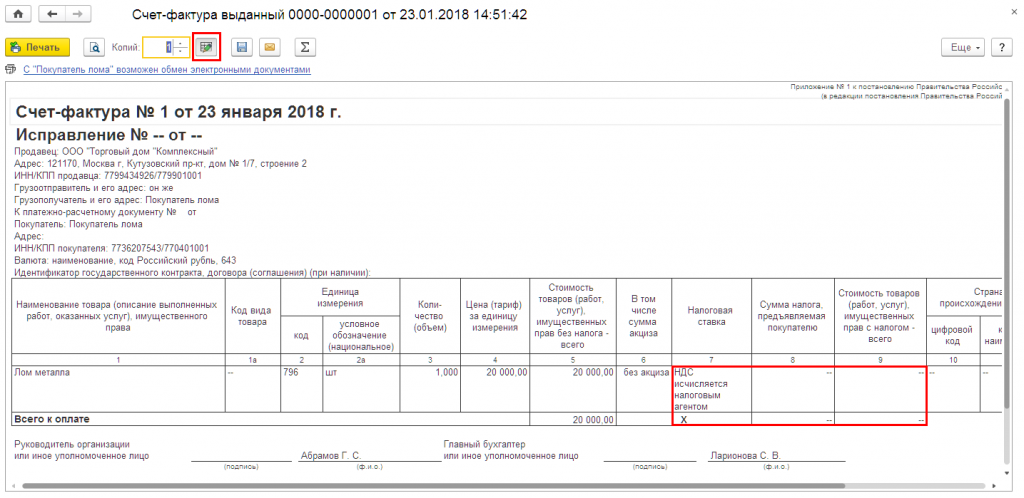Select the seller address line with Кутузовский пр-кт
Image resolution: width=1024 pixels, height=498 pixels.
click(x=160, y=163)
